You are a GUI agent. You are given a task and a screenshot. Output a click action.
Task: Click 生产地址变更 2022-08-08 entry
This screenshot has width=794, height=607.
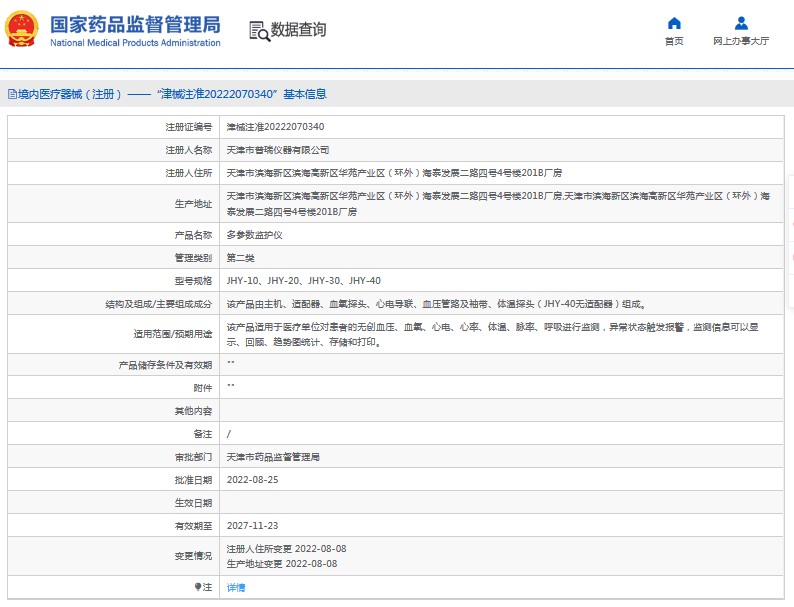pyautogui.click(x=282, y=563)
